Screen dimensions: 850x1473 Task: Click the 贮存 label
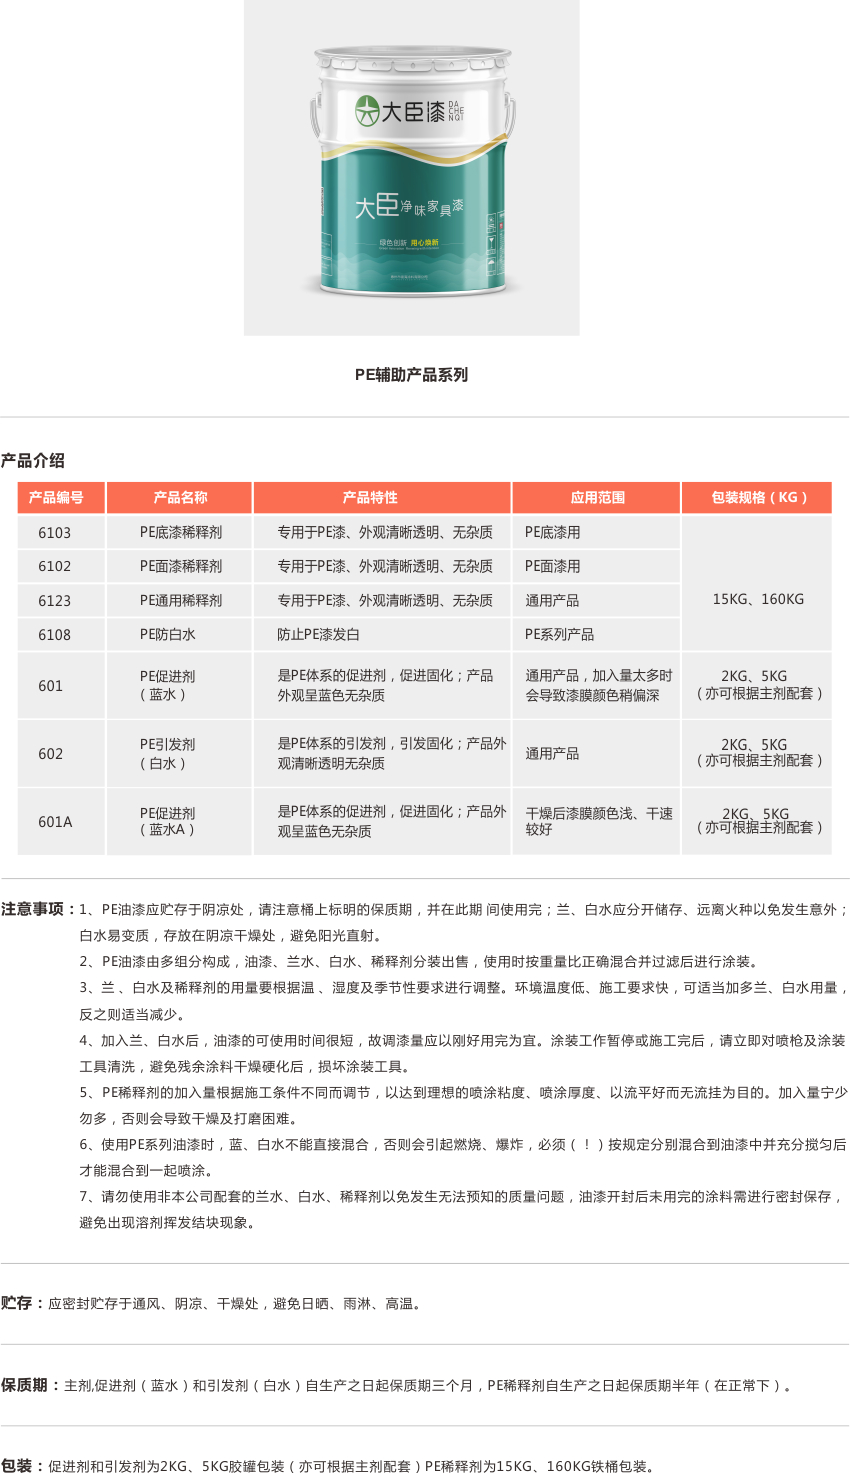tap(17, 1304)
